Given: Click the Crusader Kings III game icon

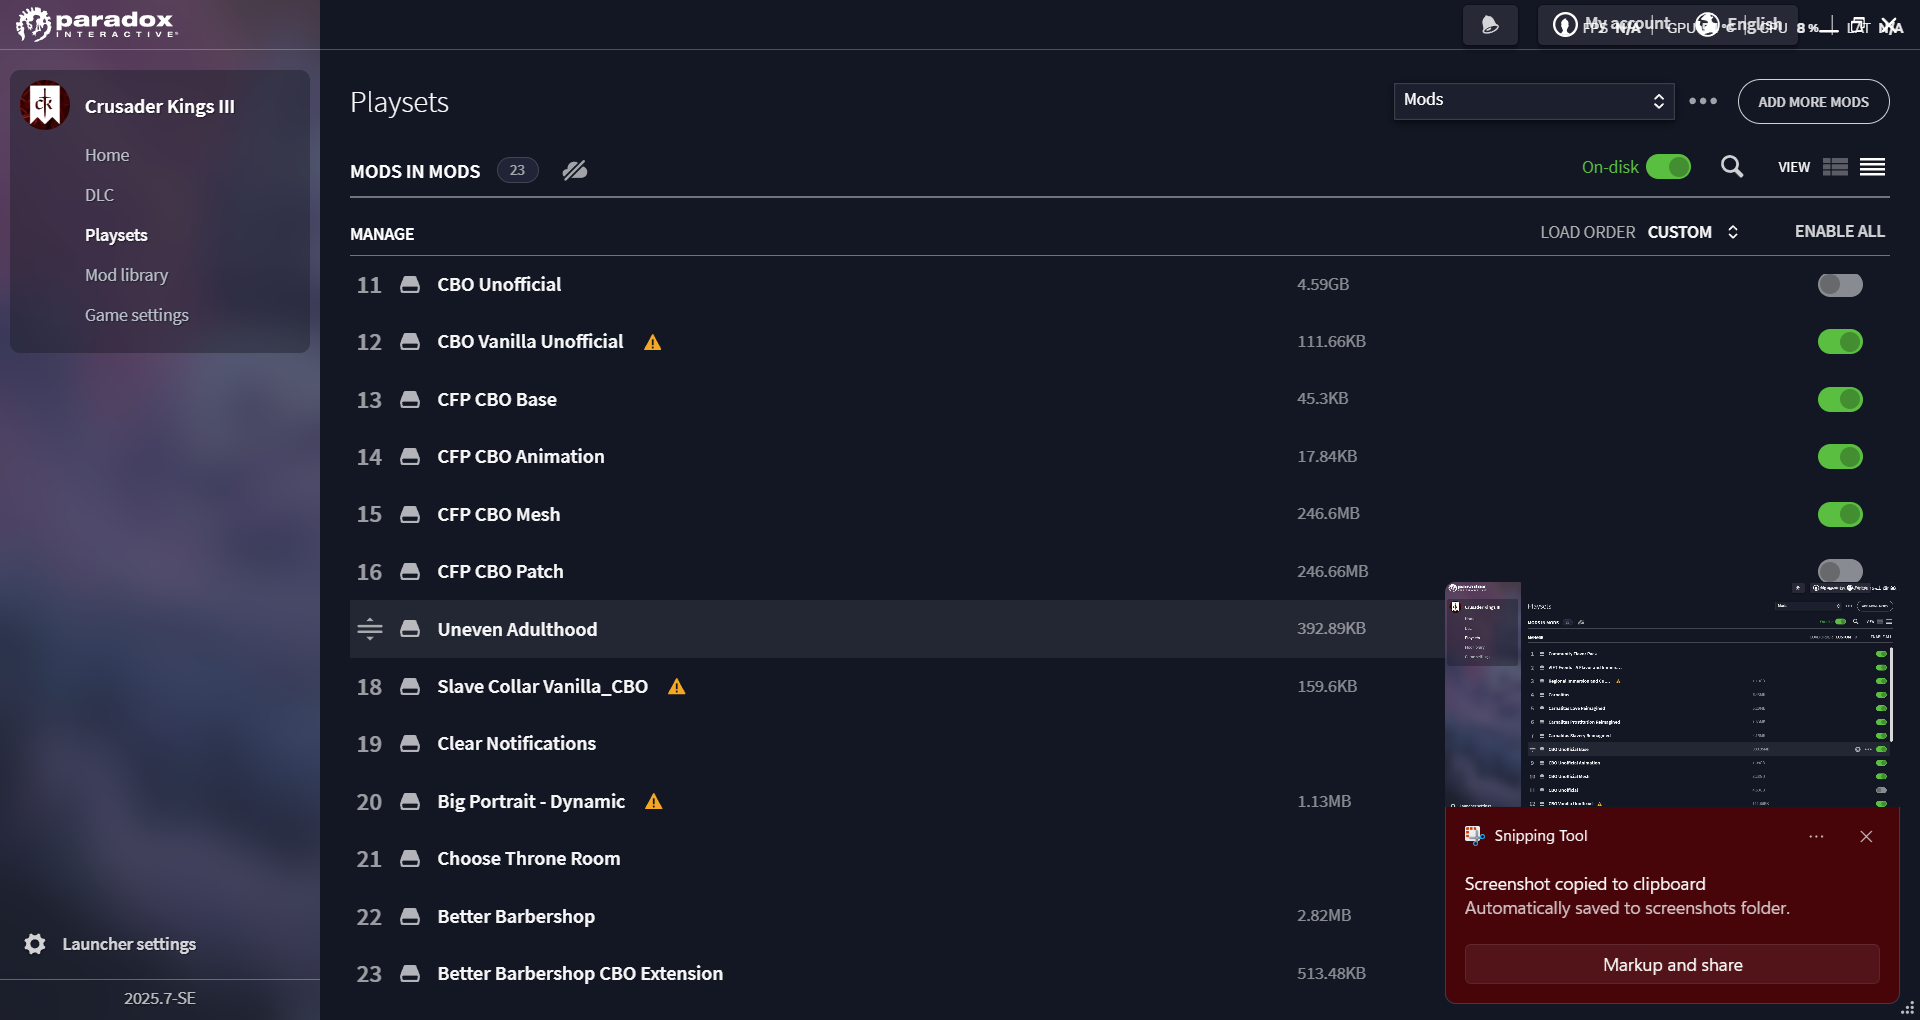Looking at the screenshot, I should (45, 105).
